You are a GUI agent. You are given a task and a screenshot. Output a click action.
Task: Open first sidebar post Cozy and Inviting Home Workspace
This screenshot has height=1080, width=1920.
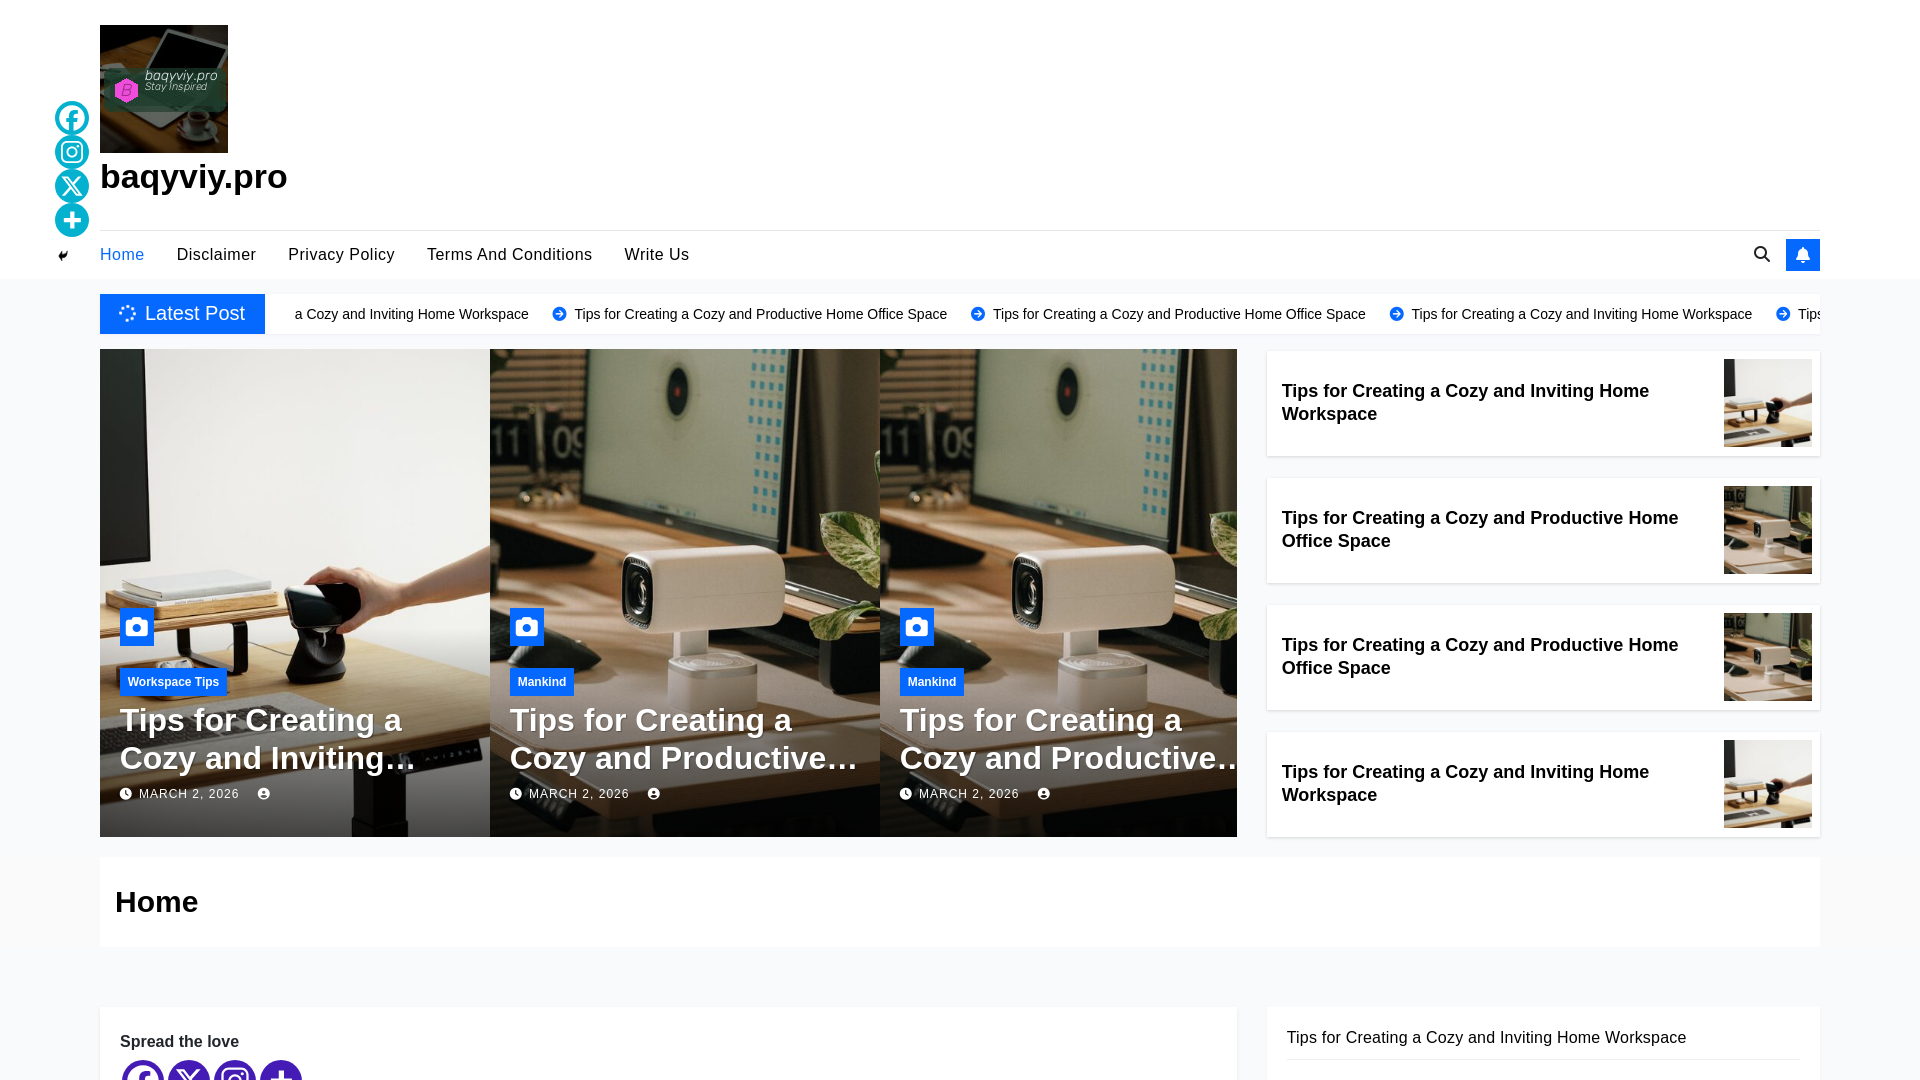[1465, 403]
